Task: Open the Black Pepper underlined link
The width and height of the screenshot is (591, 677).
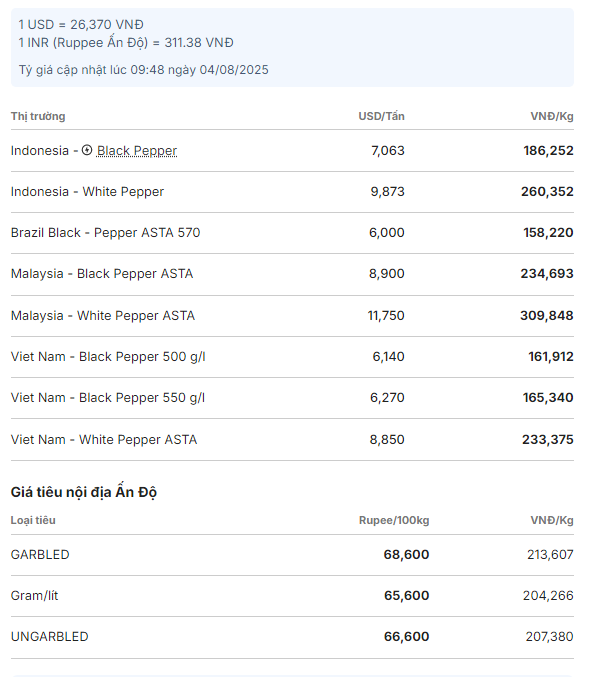Action: point(137,151)
